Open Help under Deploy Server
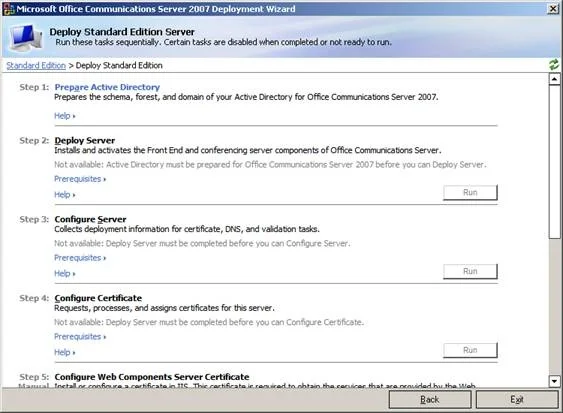This screenshot has width=563, height=413. pyautogui.click(x=65, y=195)
